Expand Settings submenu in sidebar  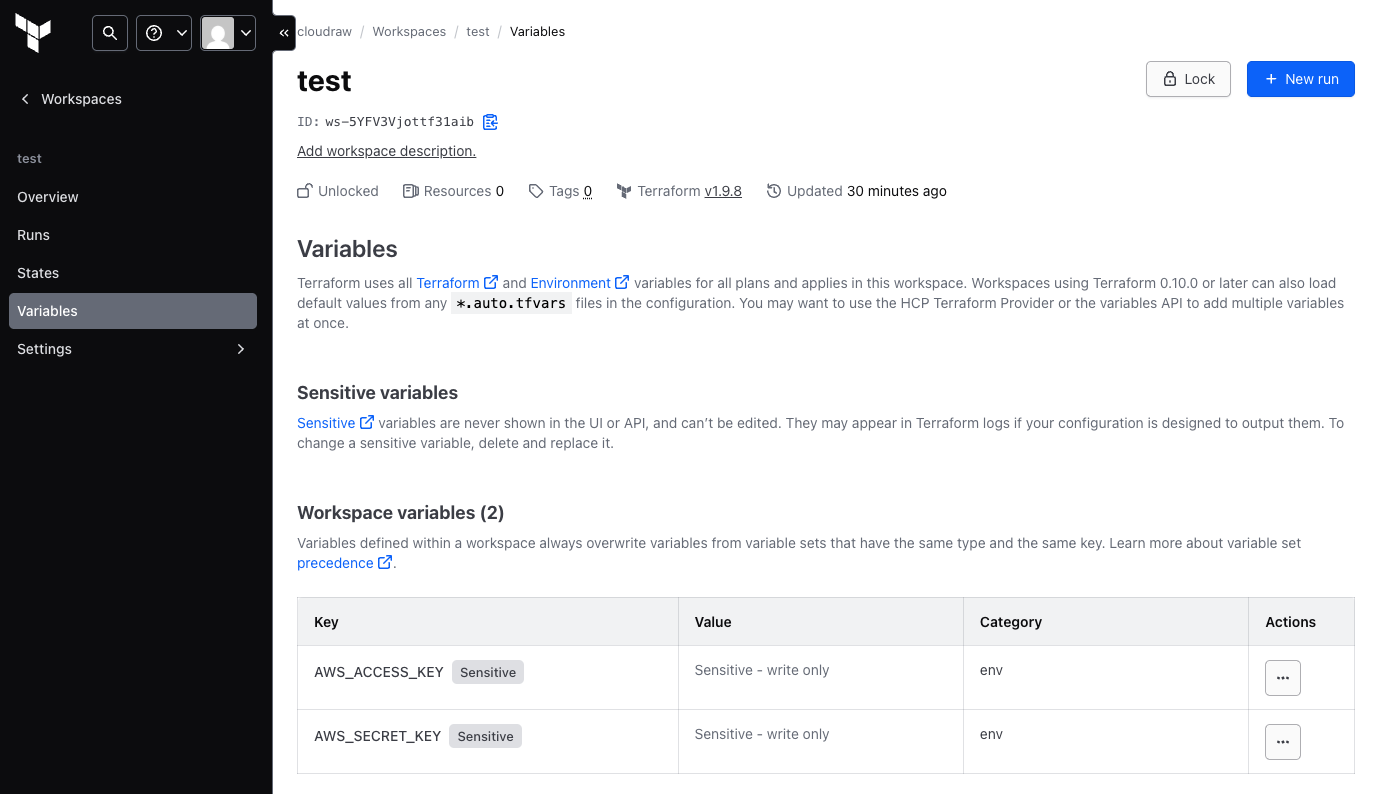133,349
